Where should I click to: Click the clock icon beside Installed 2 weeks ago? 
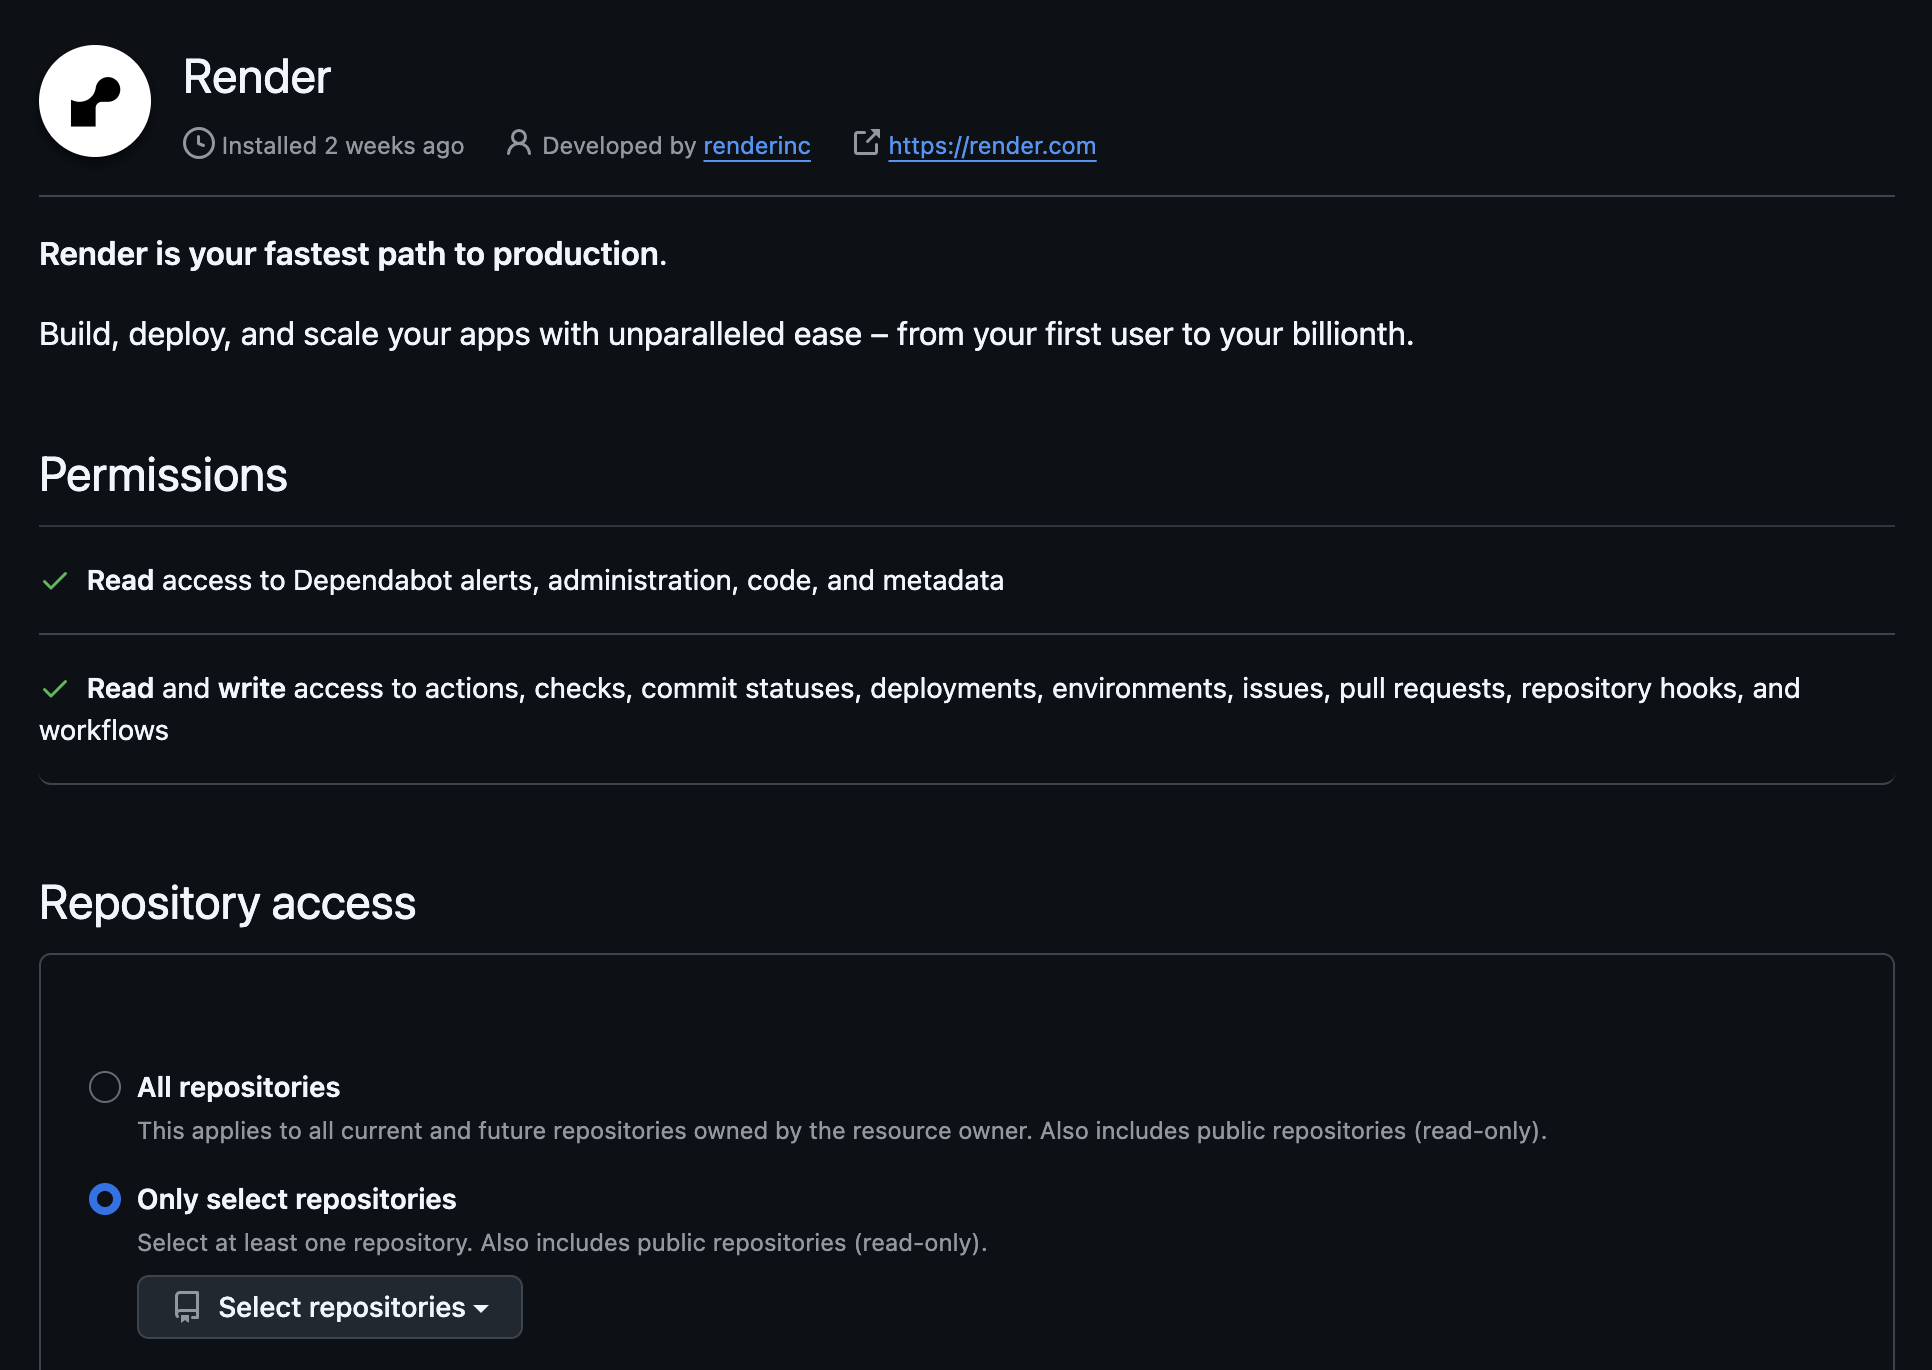(199, 144)
